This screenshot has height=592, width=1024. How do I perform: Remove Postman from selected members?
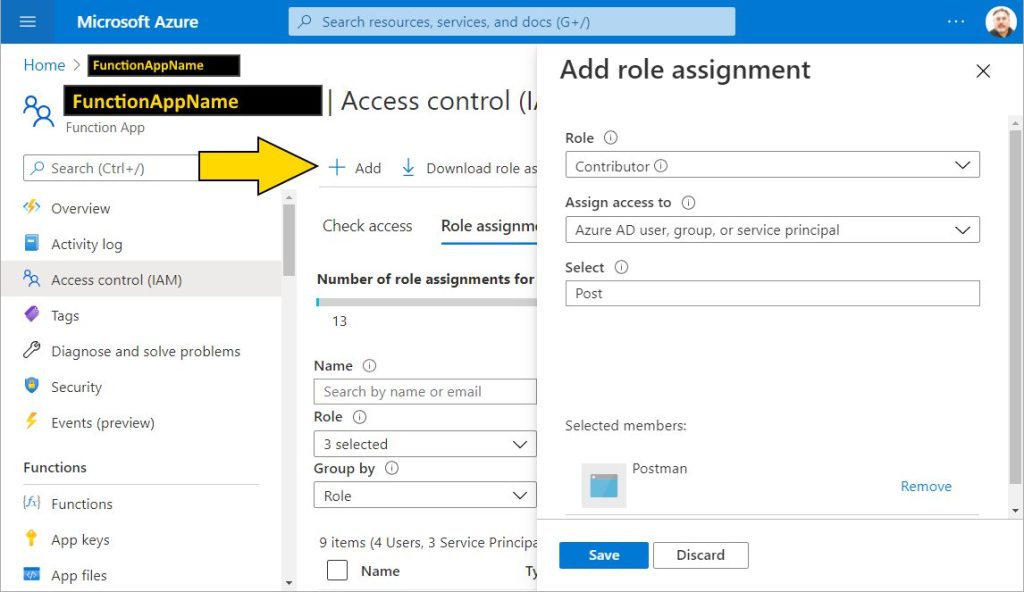(925, 486)
